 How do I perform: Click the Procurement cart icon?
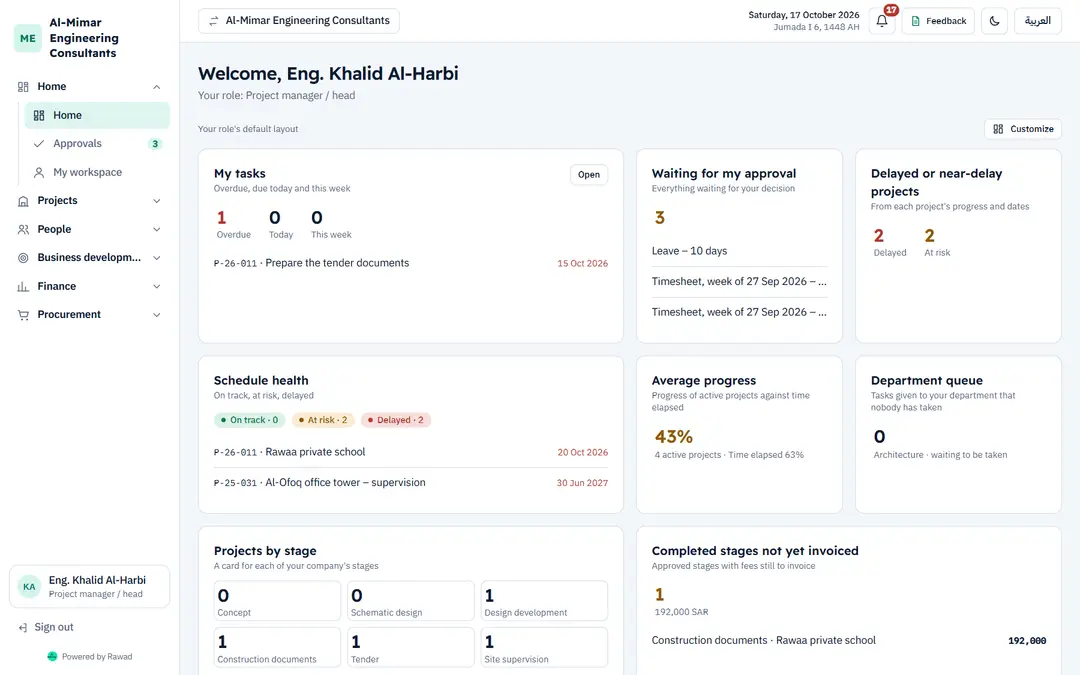pos(23,315)
